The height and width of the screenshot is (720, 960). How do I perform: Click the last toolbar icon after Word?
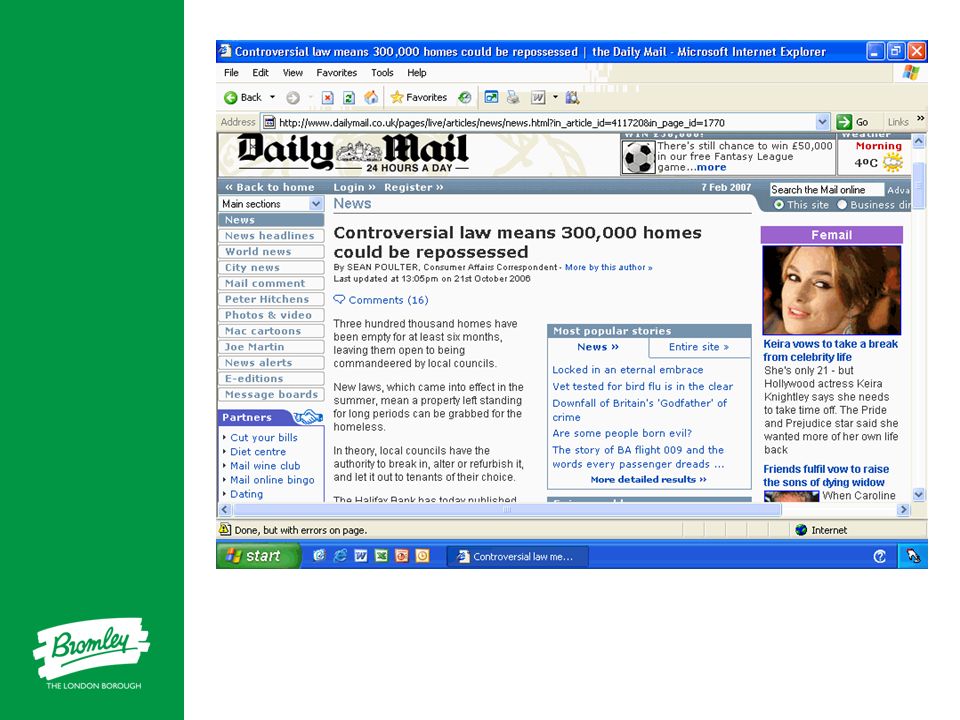coord(572,97)
